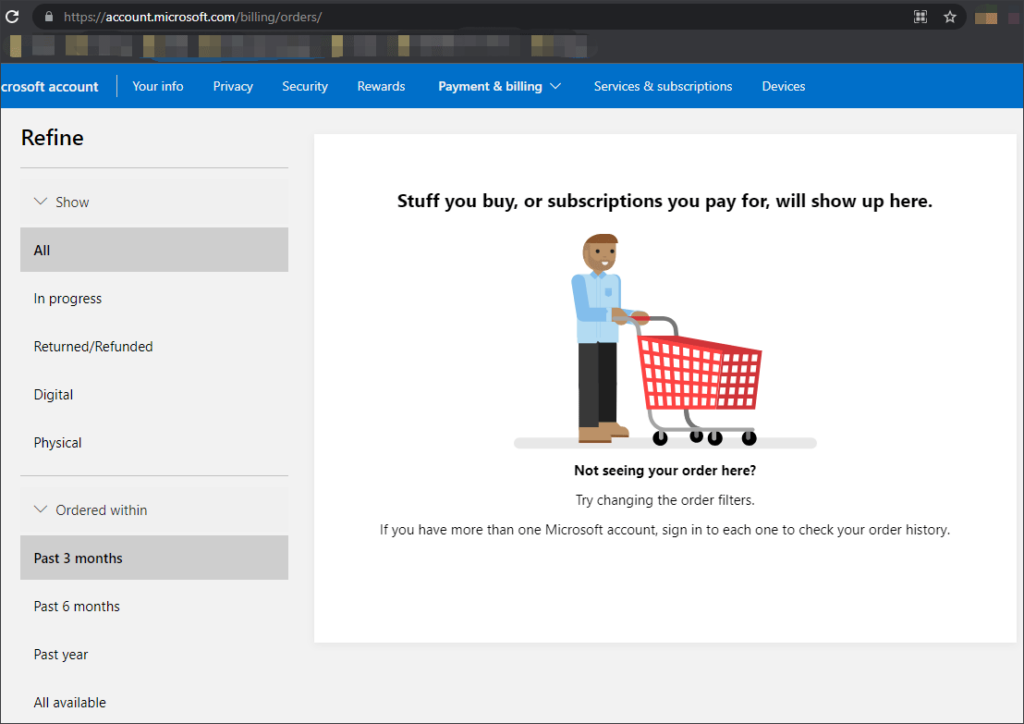Viewport: 1024px width, 724px height.
Task: Select "Past 6 months" timeframe
Action: (77, 606)
